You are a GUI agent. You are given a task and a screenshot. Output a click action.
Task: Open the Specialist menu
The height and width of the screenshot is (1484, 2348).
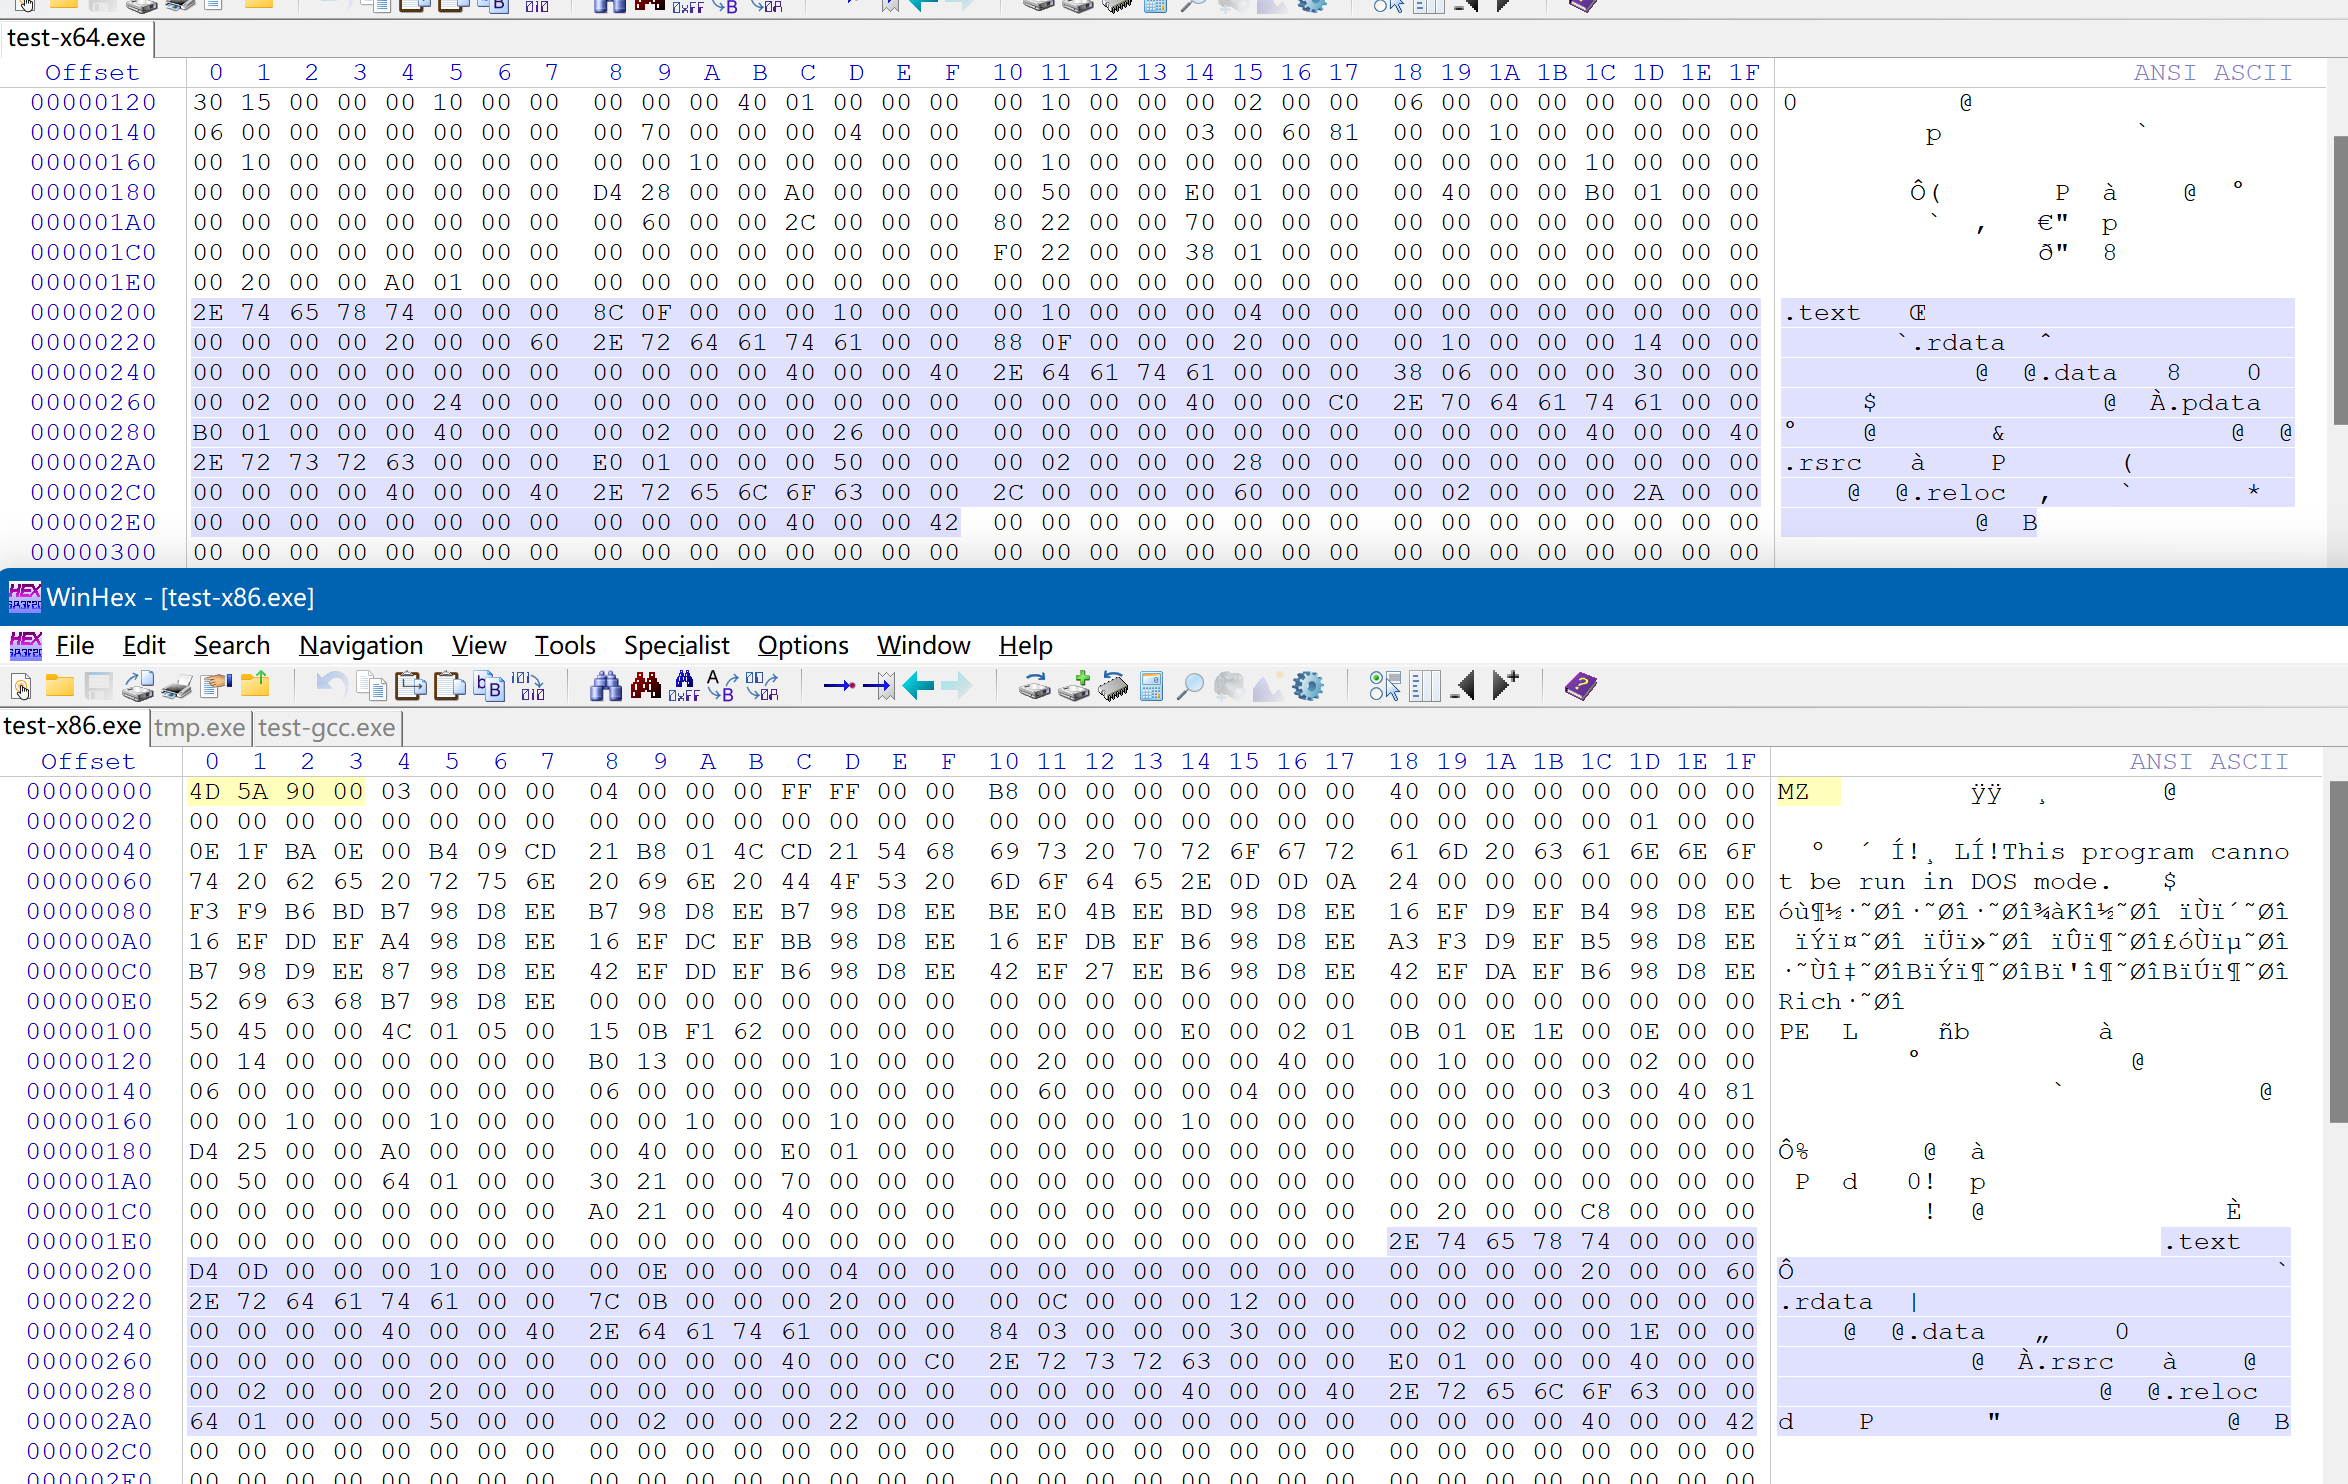(x=677, y=645)
